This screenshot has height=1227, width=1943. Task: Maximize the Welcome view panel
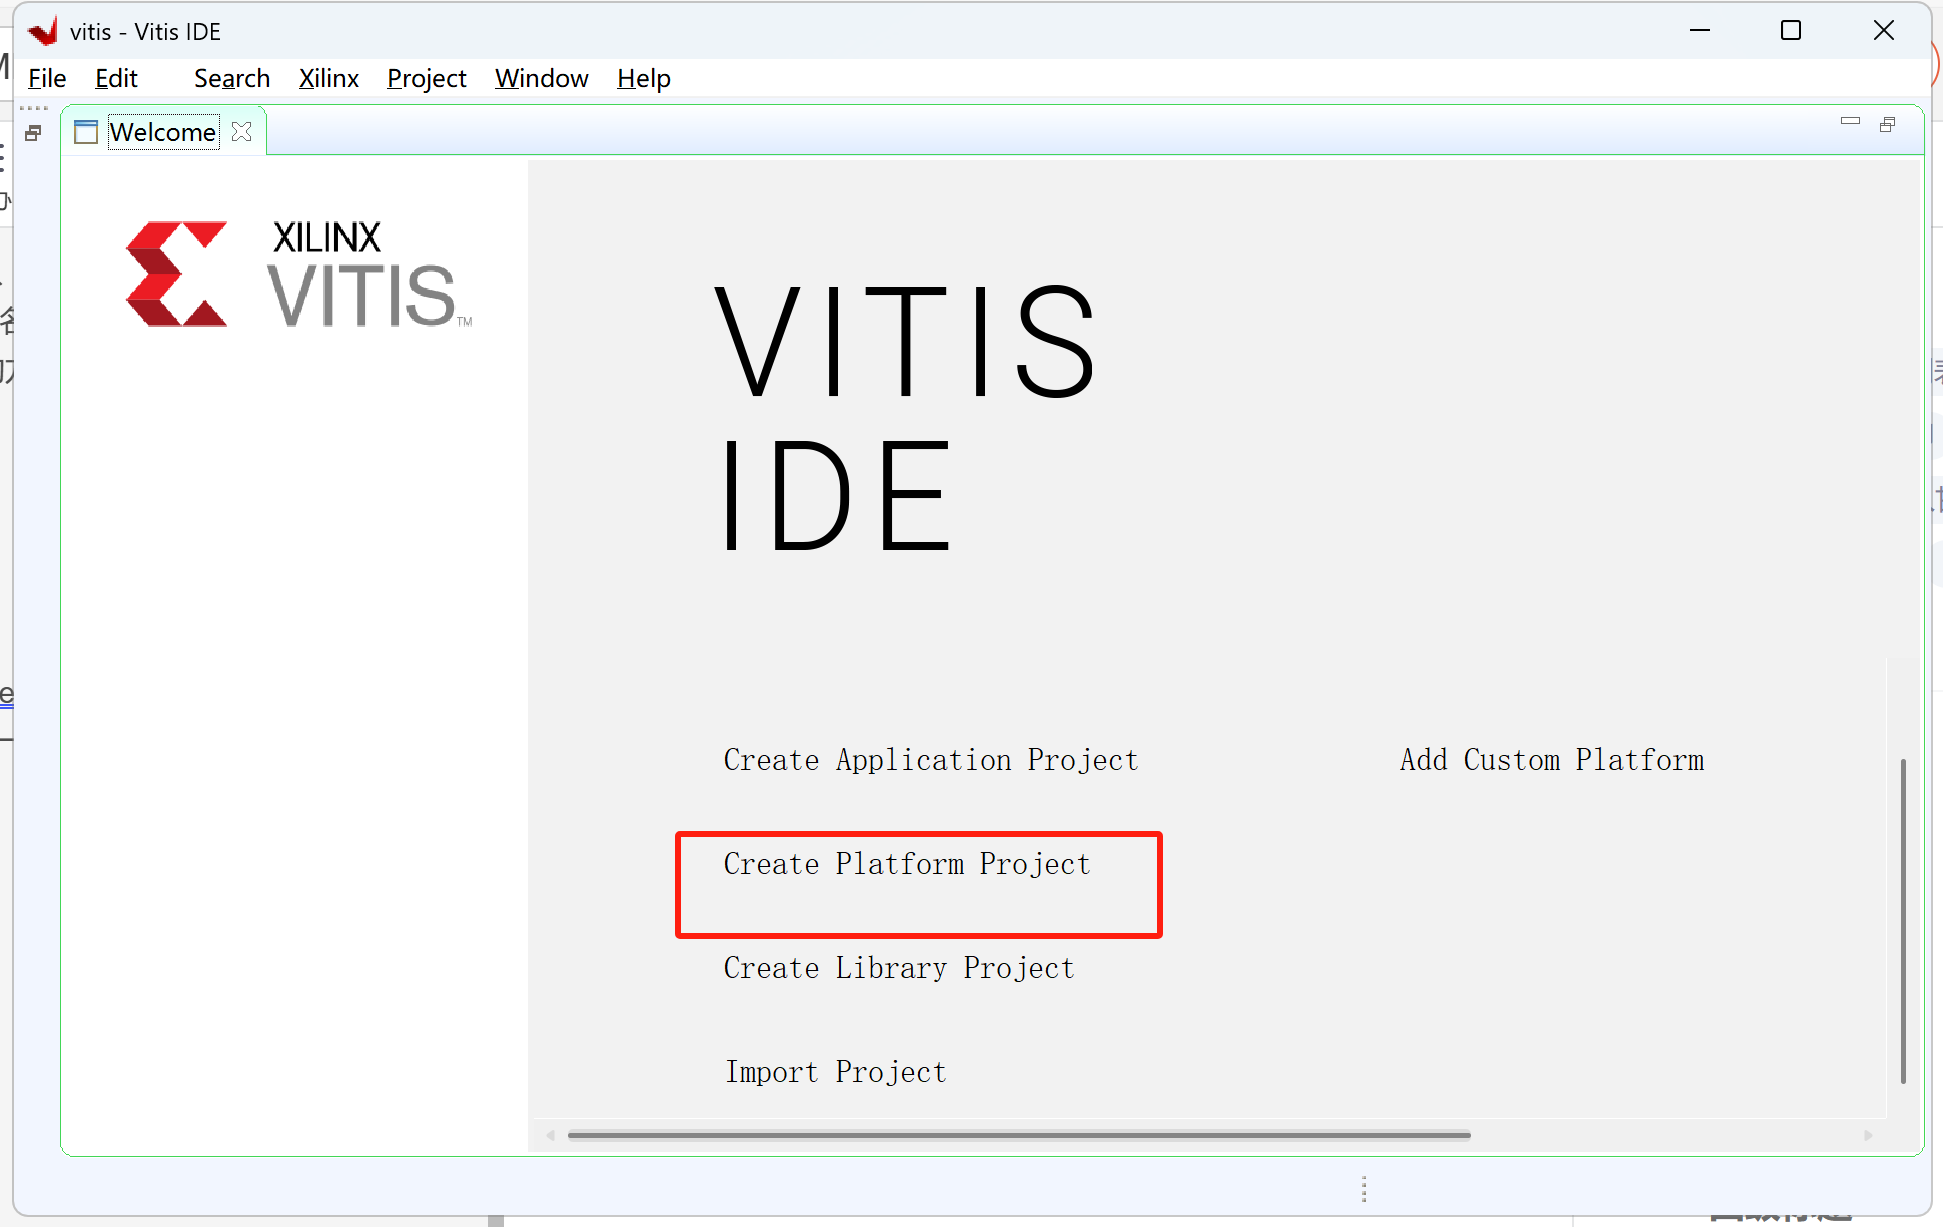point(1887,124)
